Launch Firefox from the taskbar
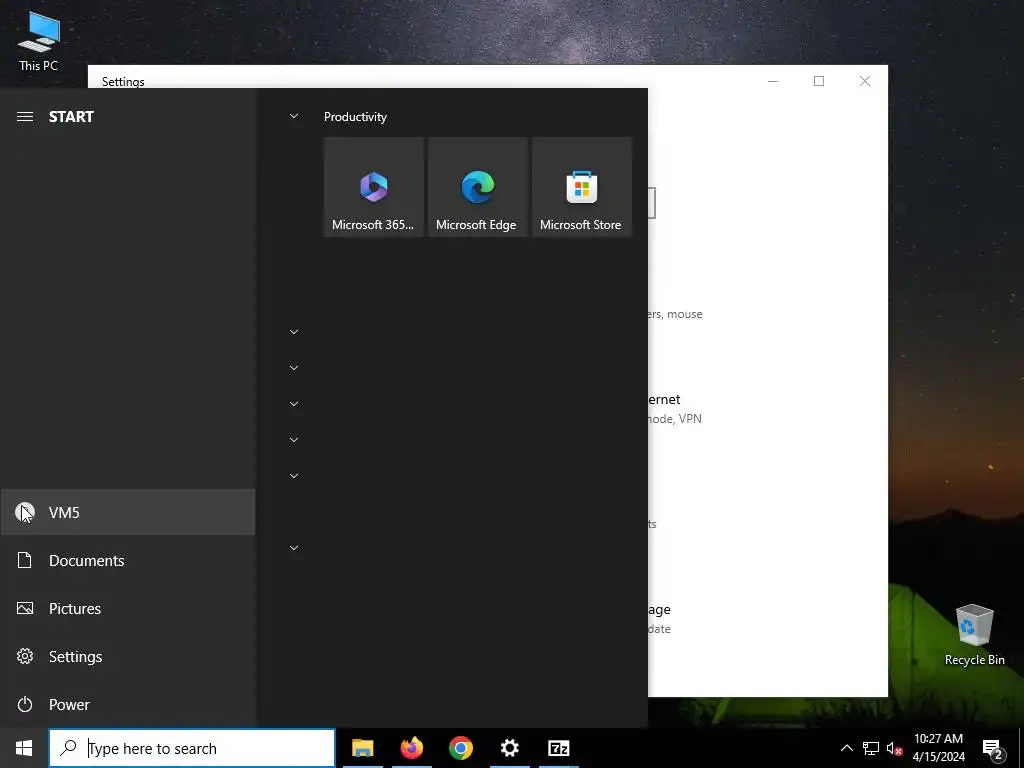Image resolution: width=1024 pixels, height=768 pixels. (411, 748)
